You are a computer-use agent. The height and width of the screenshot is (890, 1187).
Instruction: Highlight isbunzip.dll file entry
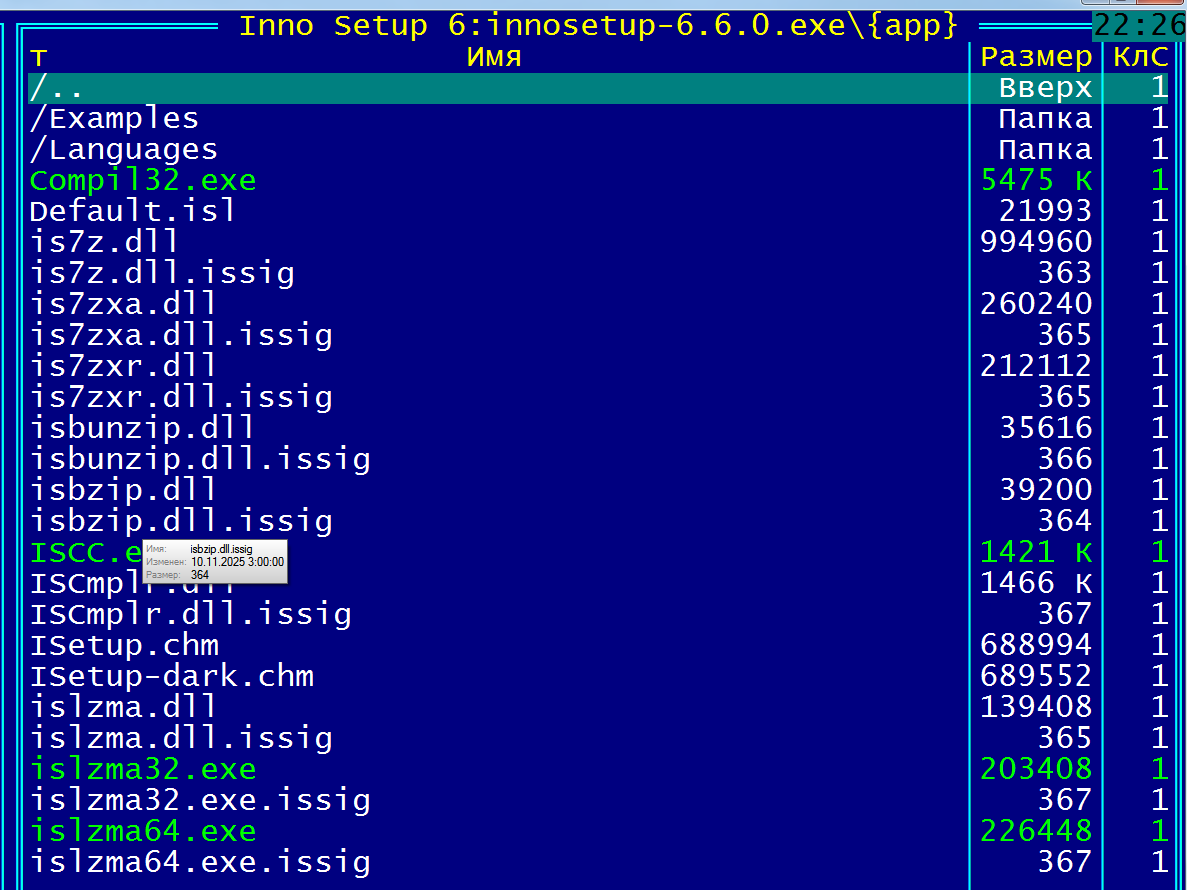point(142,428)
